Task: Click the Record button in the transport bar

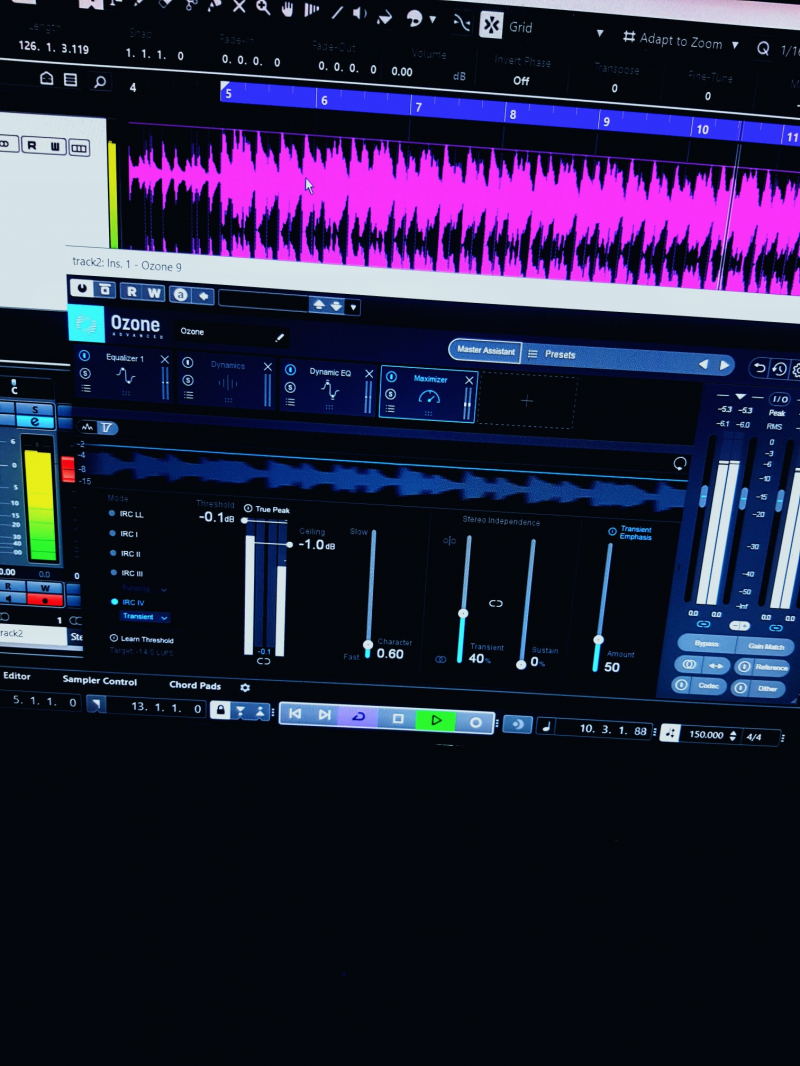Action: pos(476,721)
